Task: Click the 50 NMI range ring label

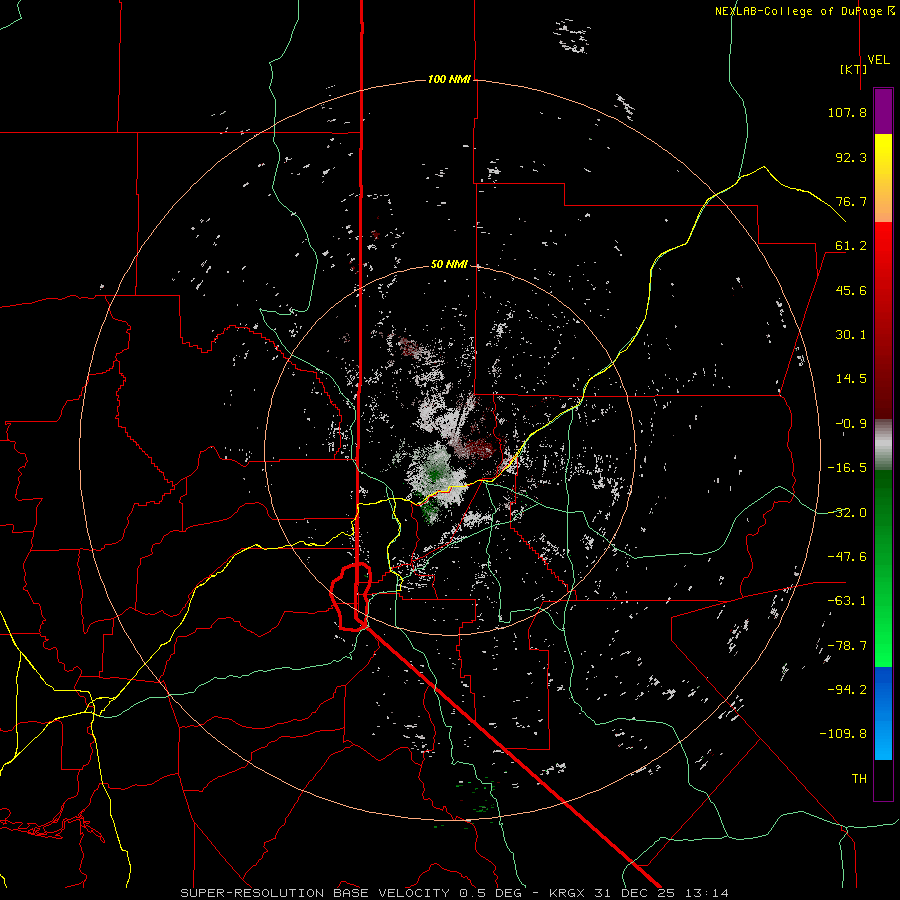Action: pyautogui.click(x=449, y=264)
